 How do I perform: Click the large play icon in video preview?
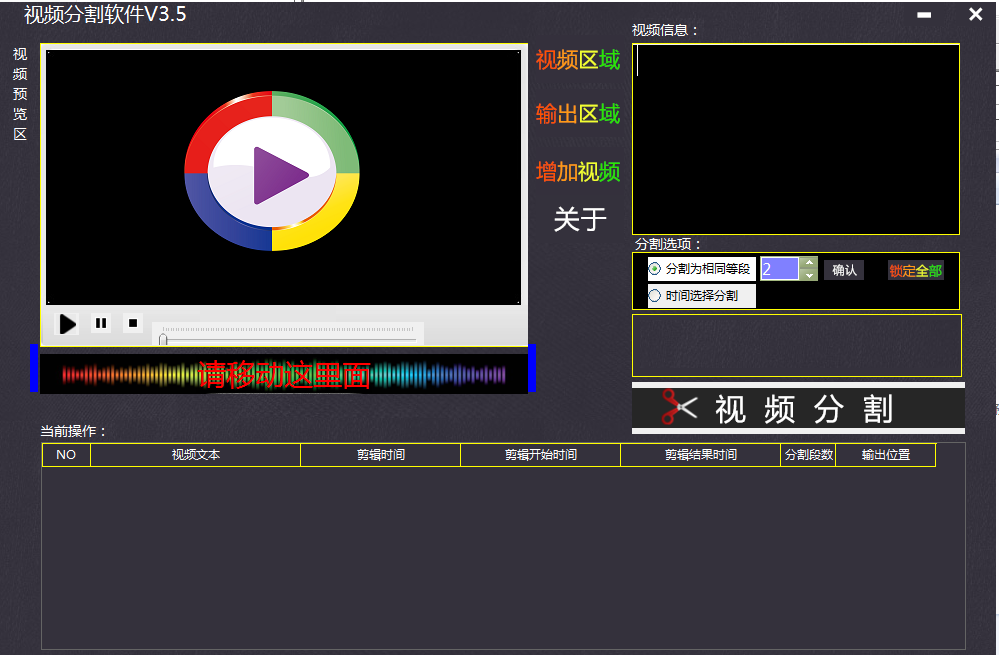point(272,174)
